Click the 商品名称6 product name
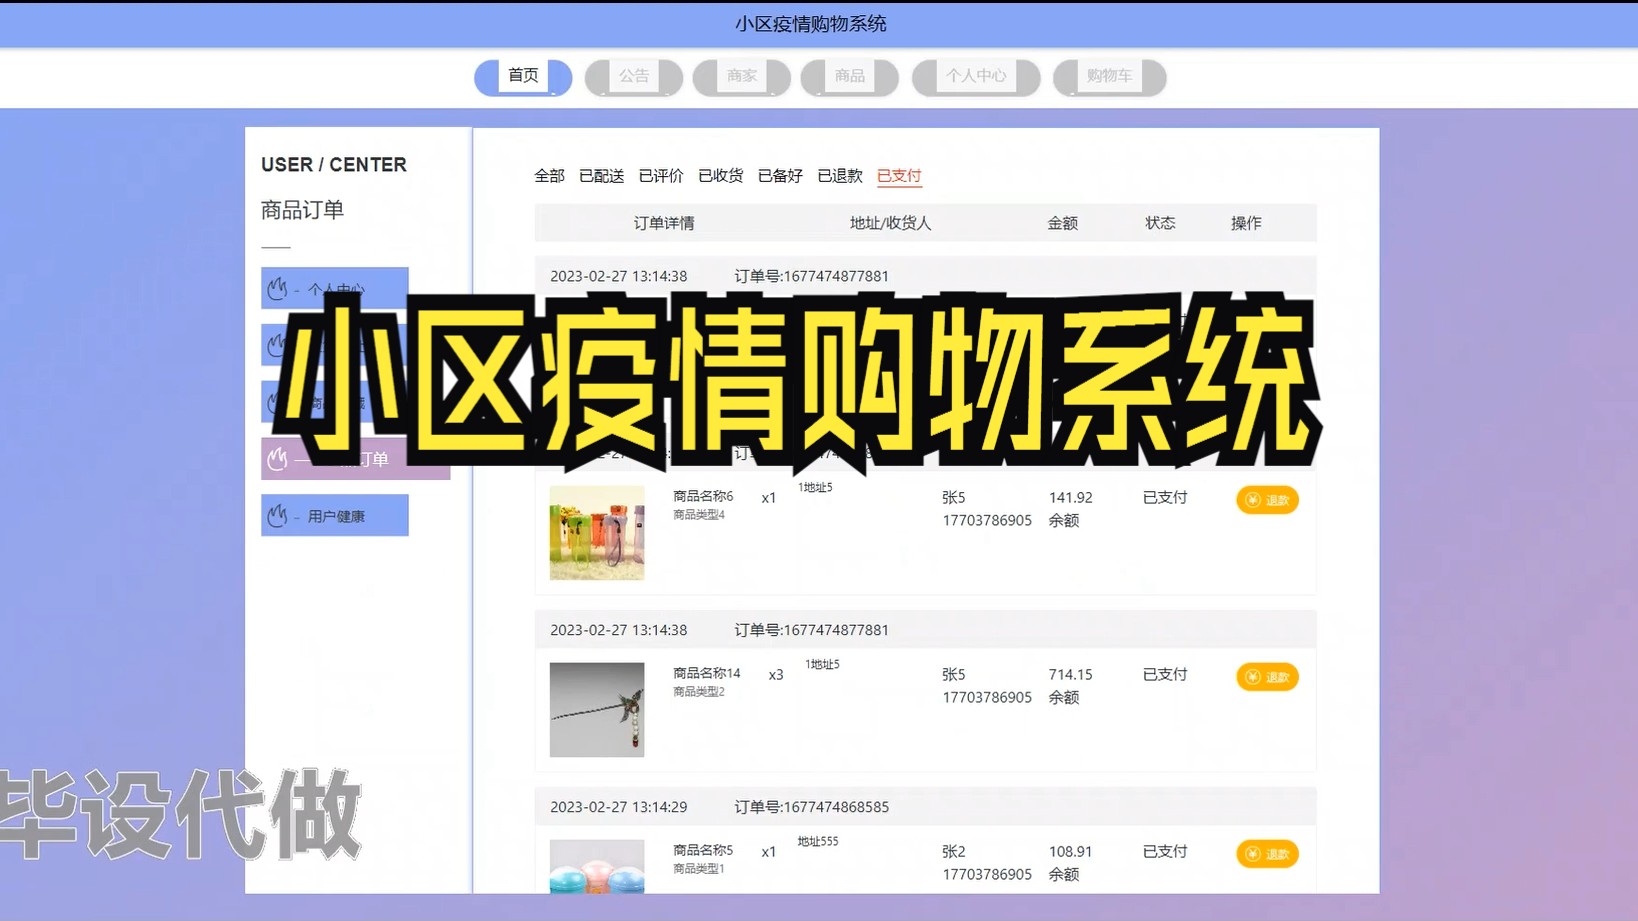Image resolution: width=1638 pixels, height=921 pixels. [x=703, y=496]
